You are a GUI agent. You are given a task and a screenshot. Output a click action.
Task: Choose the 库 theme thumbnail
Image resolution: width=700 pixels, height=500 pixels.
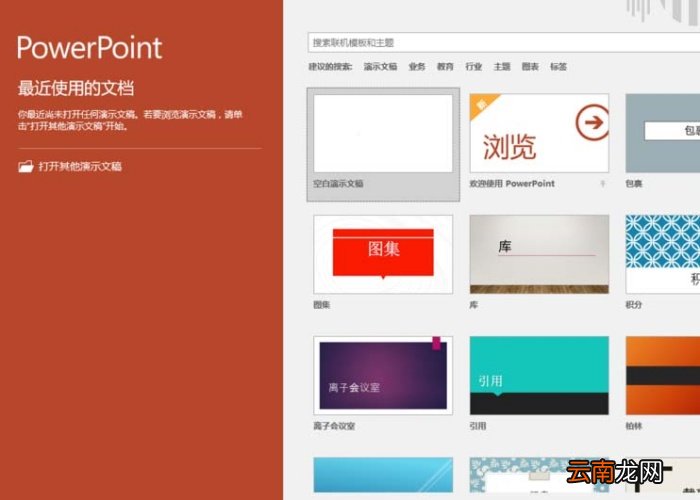click(539, 254)
